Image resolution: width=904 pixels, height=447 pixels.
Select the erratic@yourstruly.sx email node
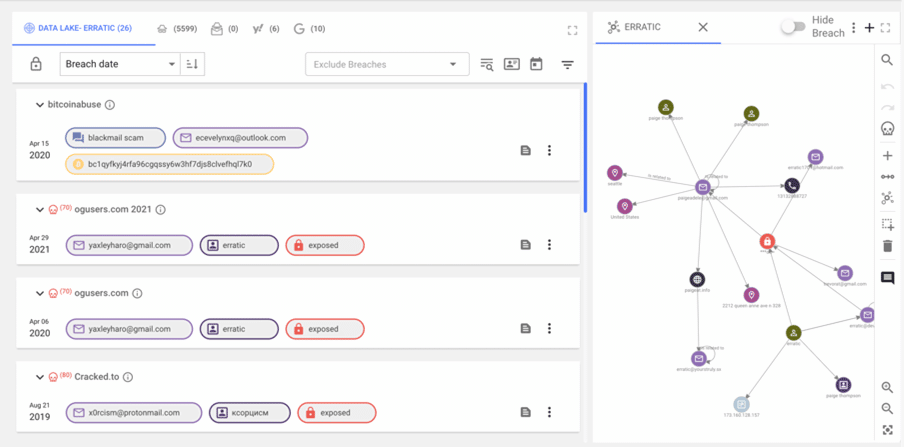coord(699,358)
